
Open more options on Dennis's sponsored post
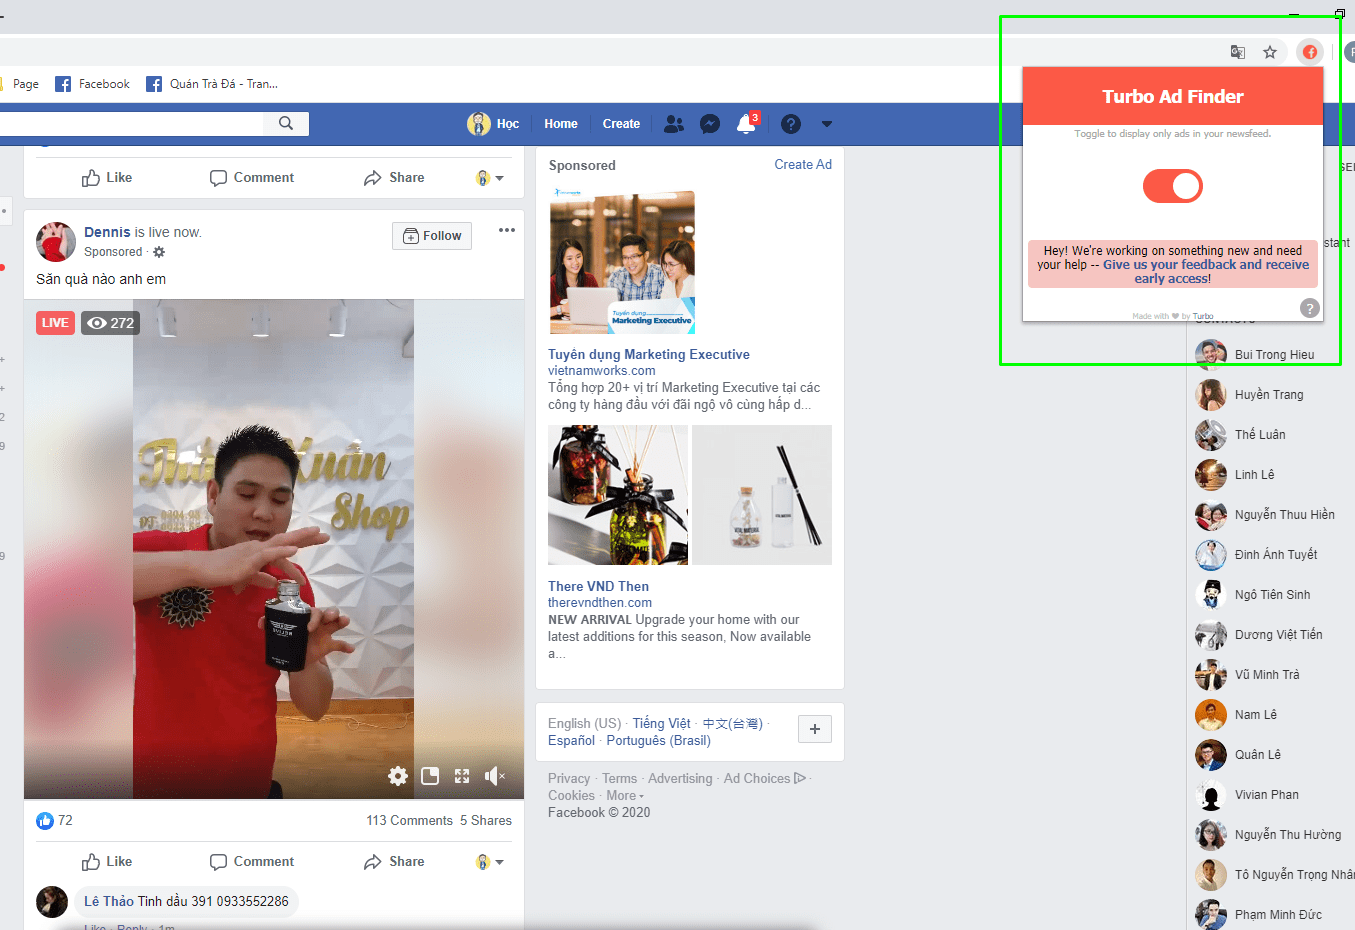(506, 230)
